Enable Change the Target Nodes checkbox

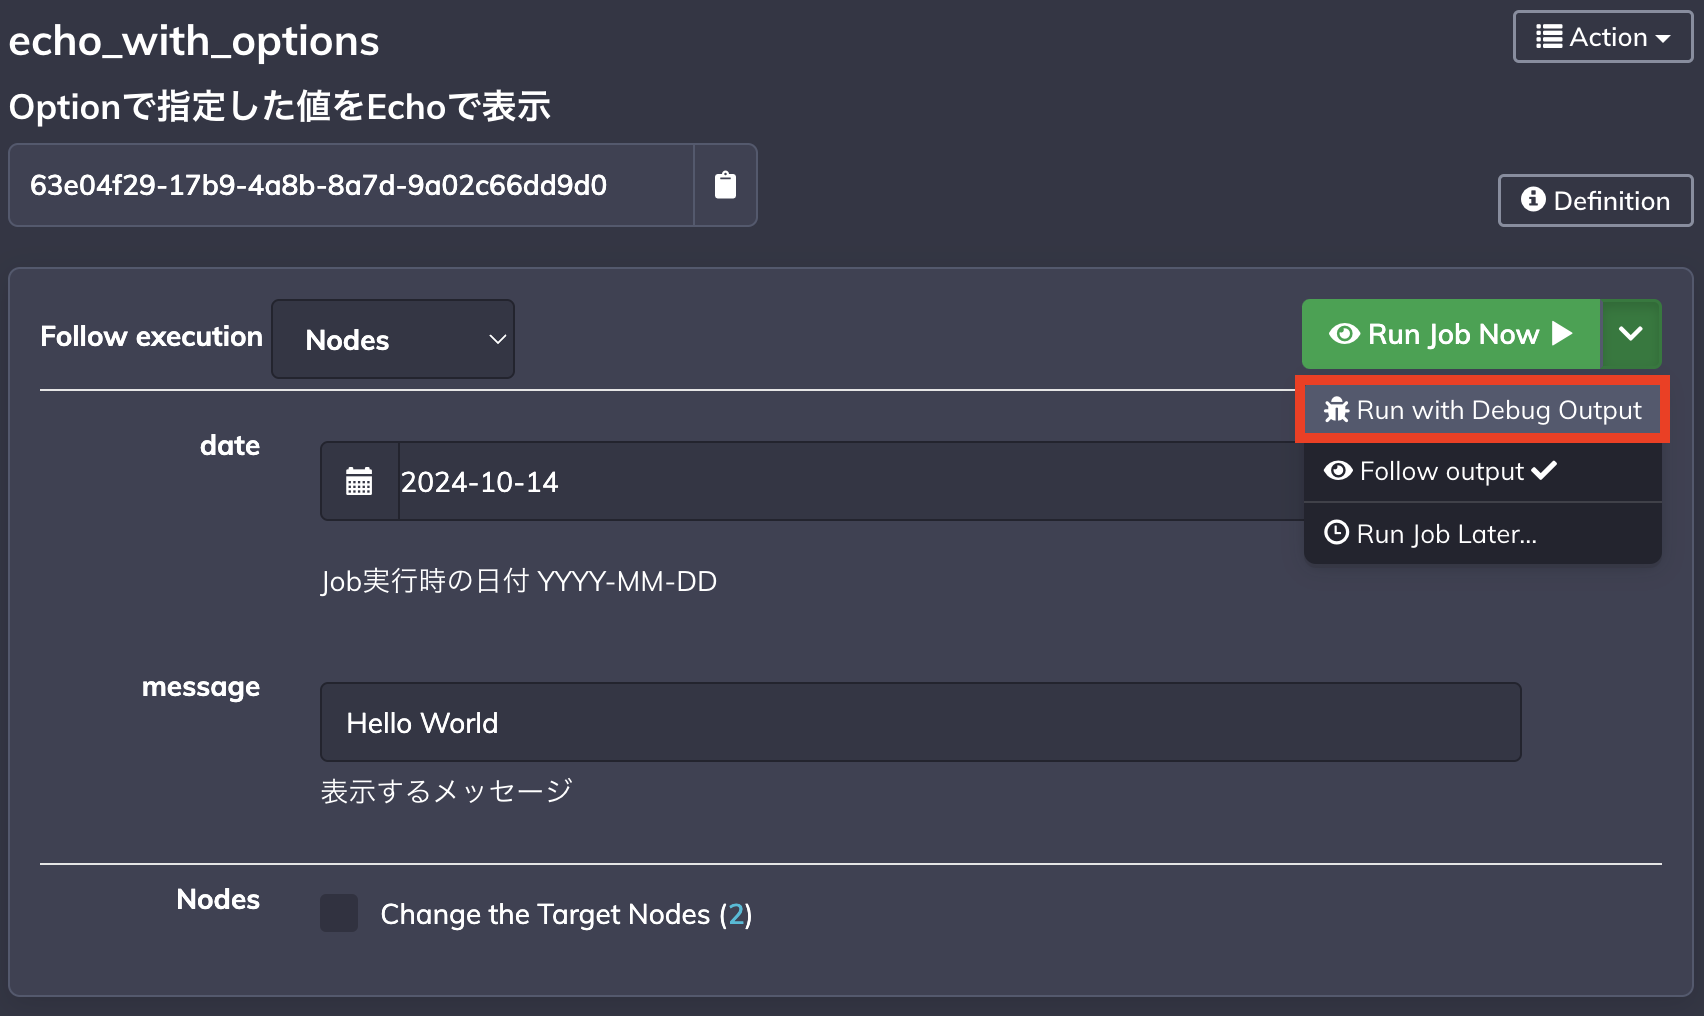pos(339,913)
